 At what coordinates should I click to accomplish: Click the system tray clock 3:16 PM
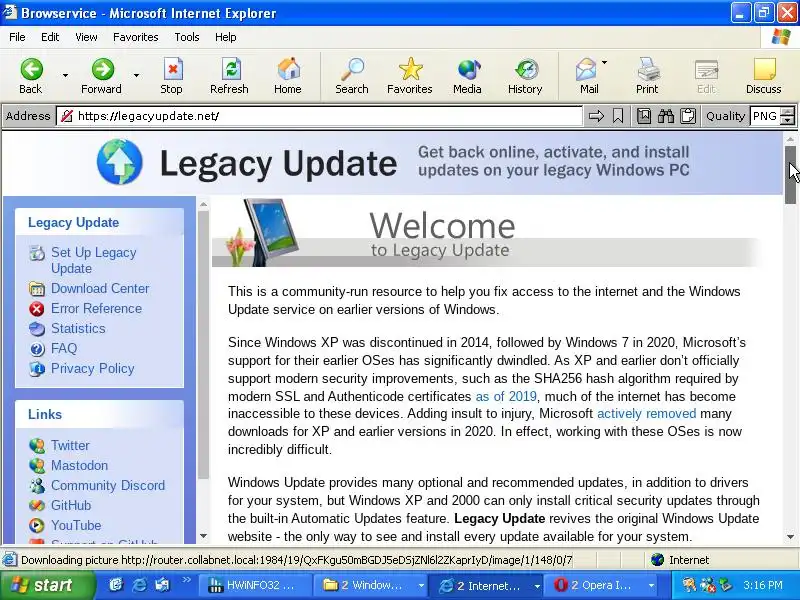coord(762,586)
